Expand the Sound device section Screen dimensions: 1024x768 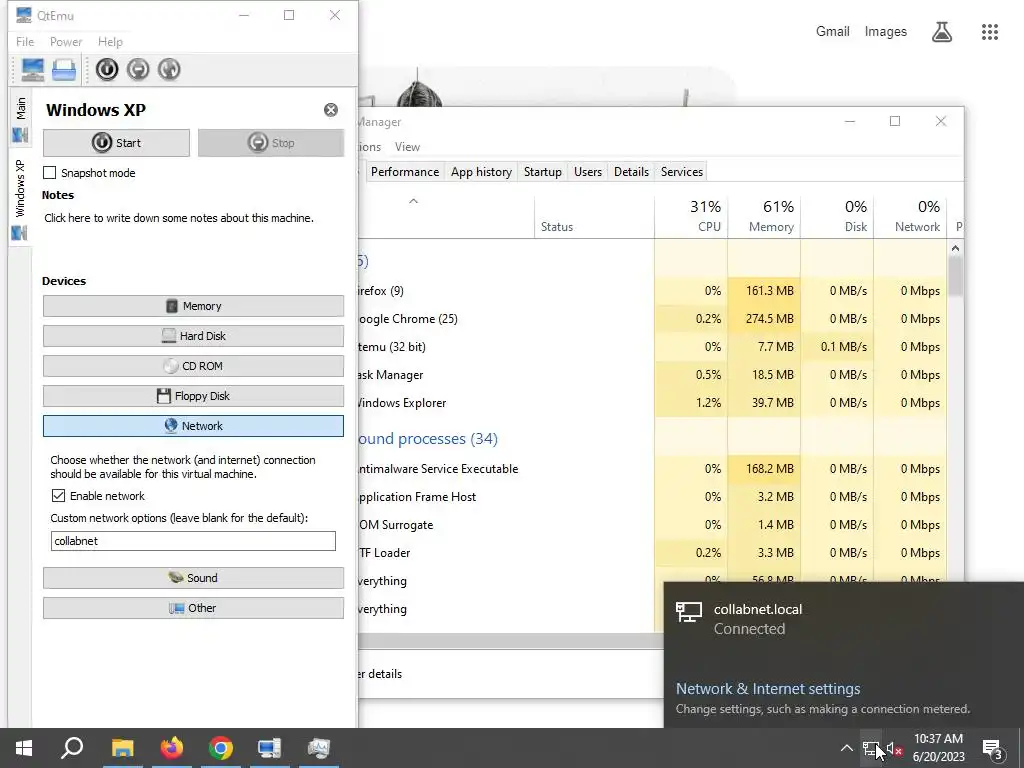[193, 578]
